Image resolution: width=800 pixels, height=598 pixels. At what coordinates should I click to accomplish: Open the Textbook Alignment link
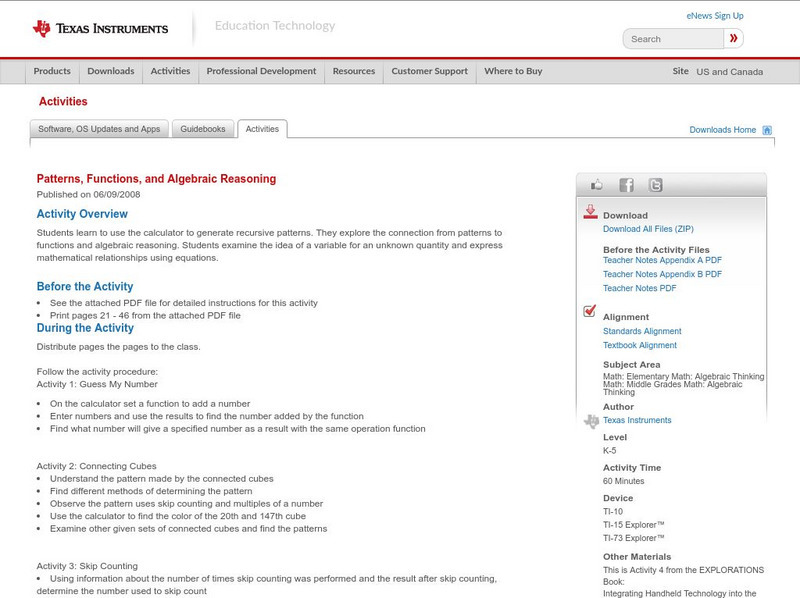click(x=640, y=345)
